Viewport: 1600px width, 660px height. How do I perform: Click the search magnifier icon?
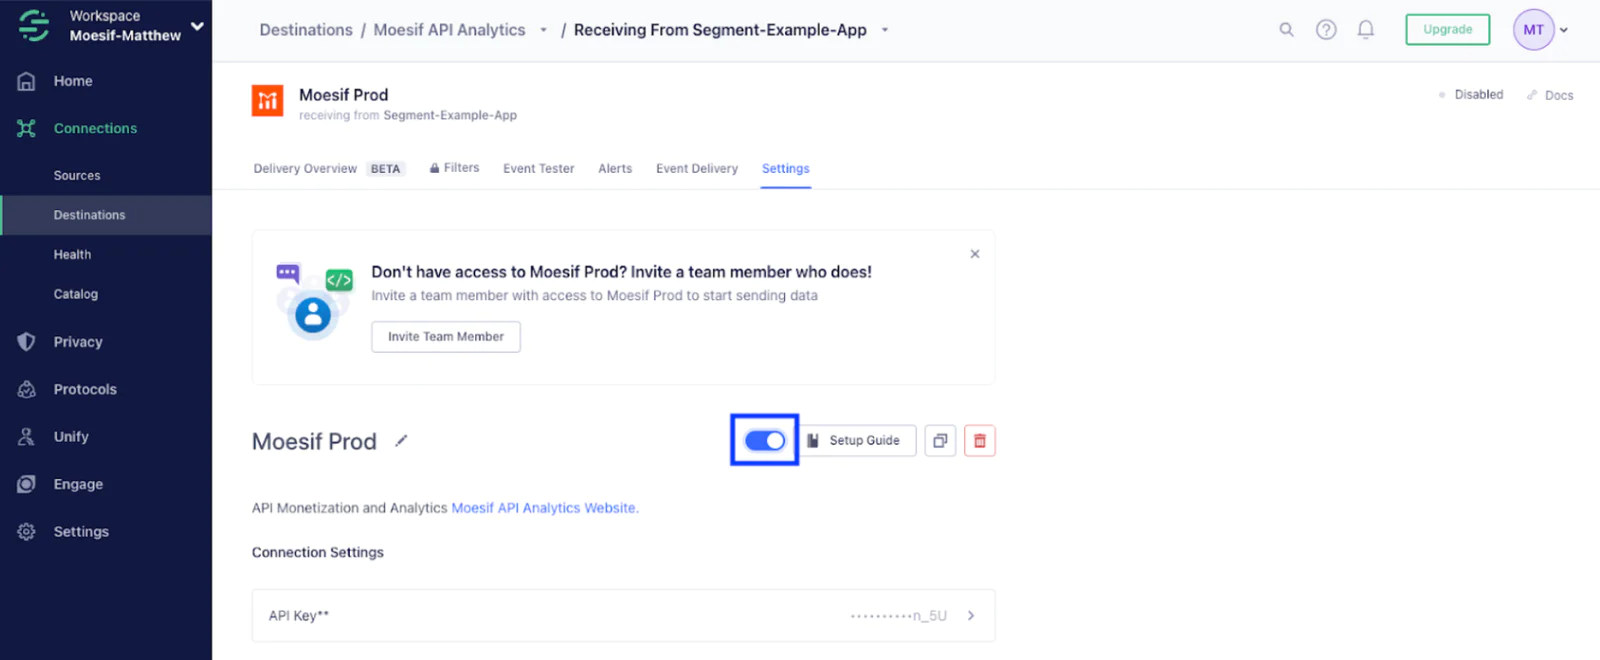click(x=1286, y=30)
